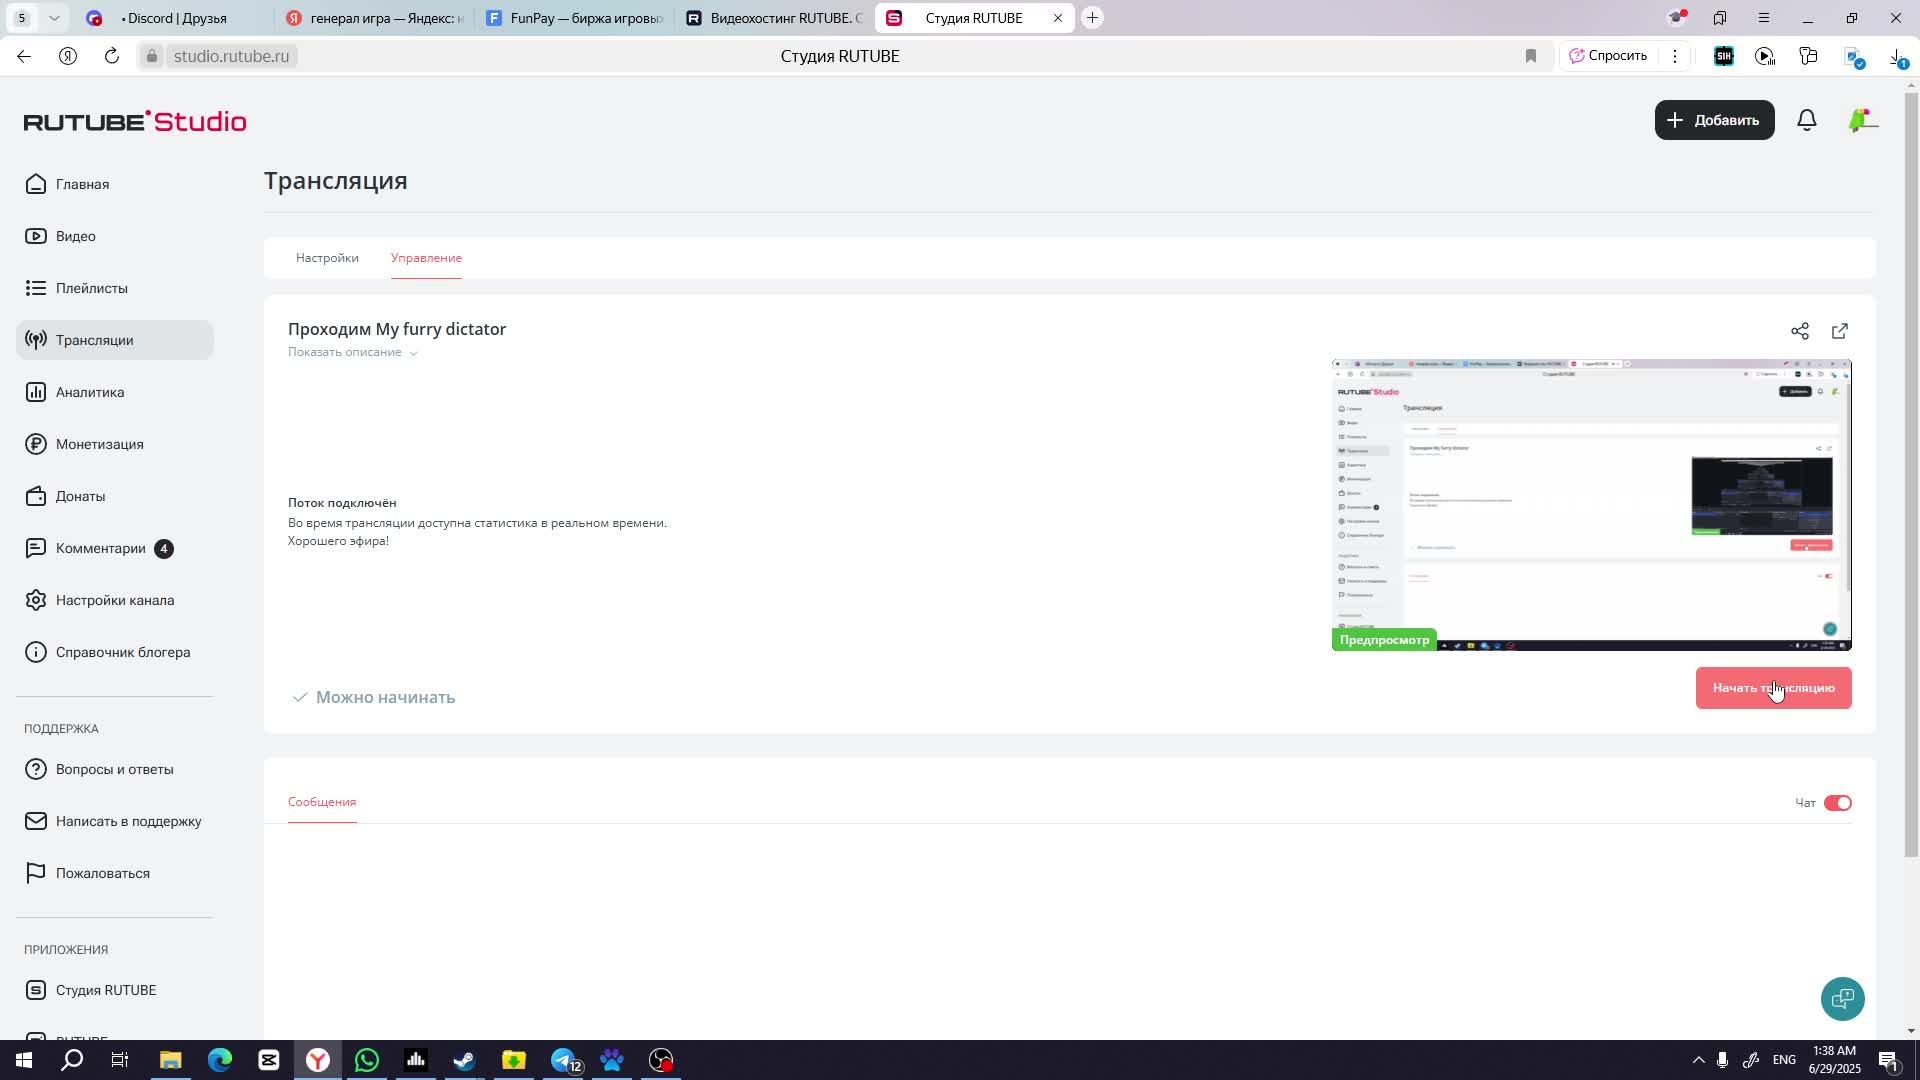Screen dimensions: 1920x1080
Task: Select Трансляции in sidebar
Action: point(115,340)
